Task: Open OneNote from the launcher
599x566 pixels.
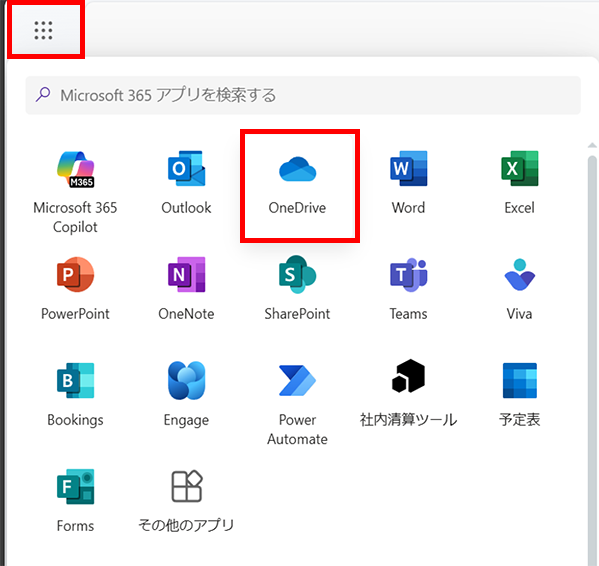Action: (186, 289)
